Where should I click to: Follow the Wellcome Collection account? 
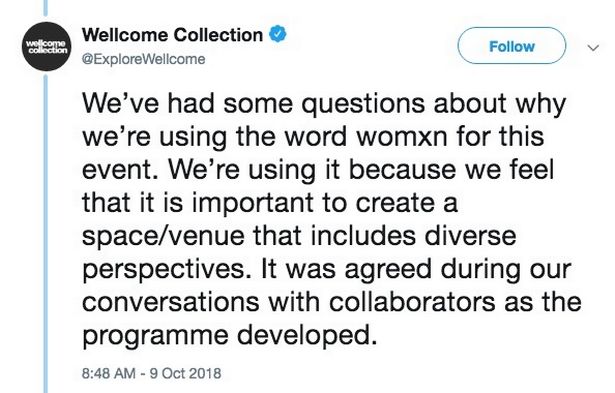point(512,45)
